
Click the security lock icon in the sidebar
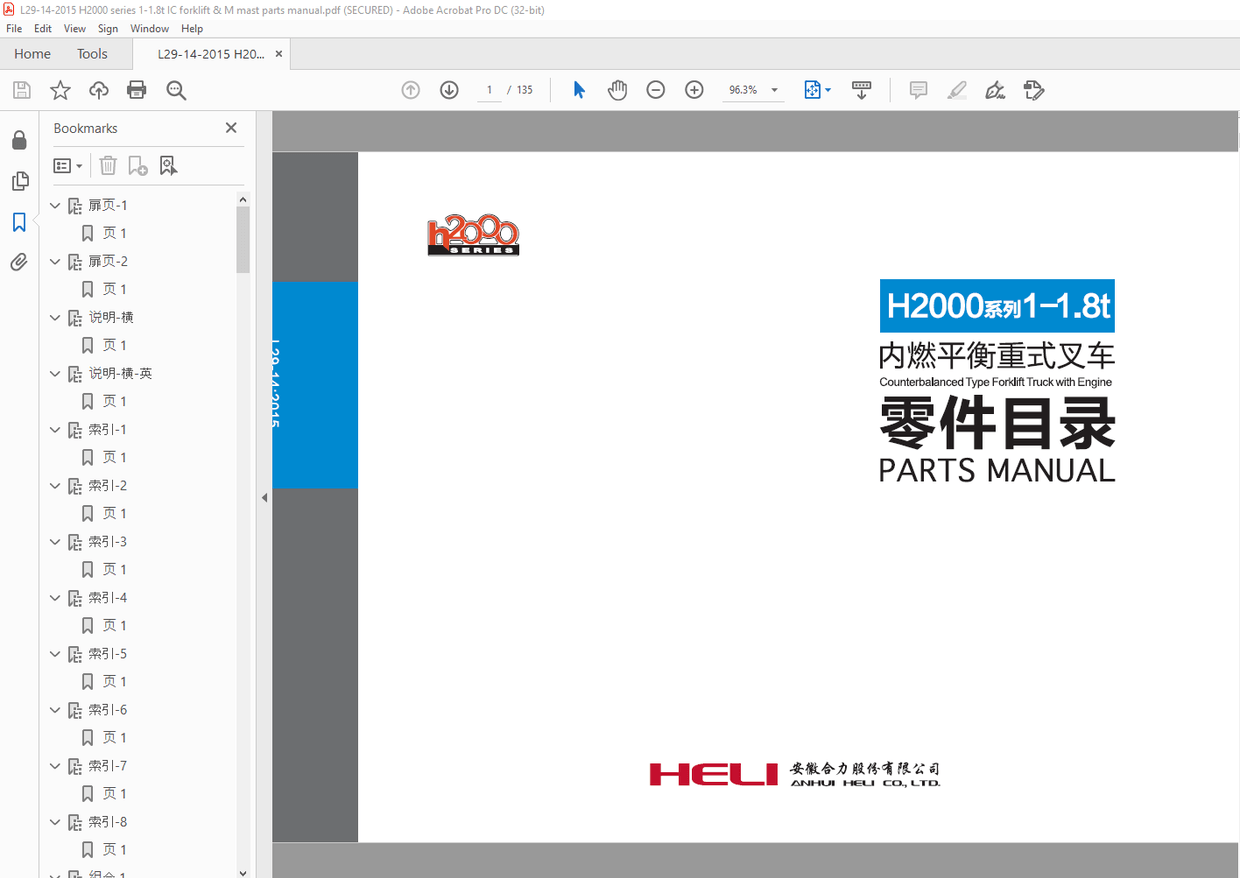tap(20, 140)
